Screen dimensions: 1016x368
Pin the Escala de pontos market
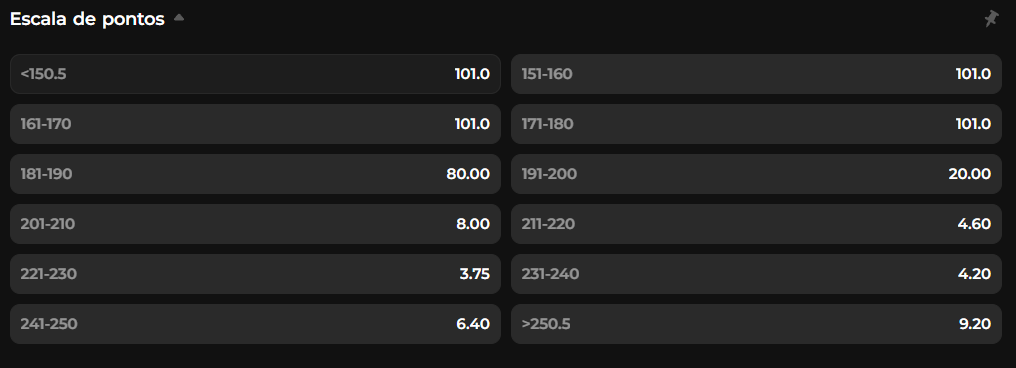(x=991, y=19)
